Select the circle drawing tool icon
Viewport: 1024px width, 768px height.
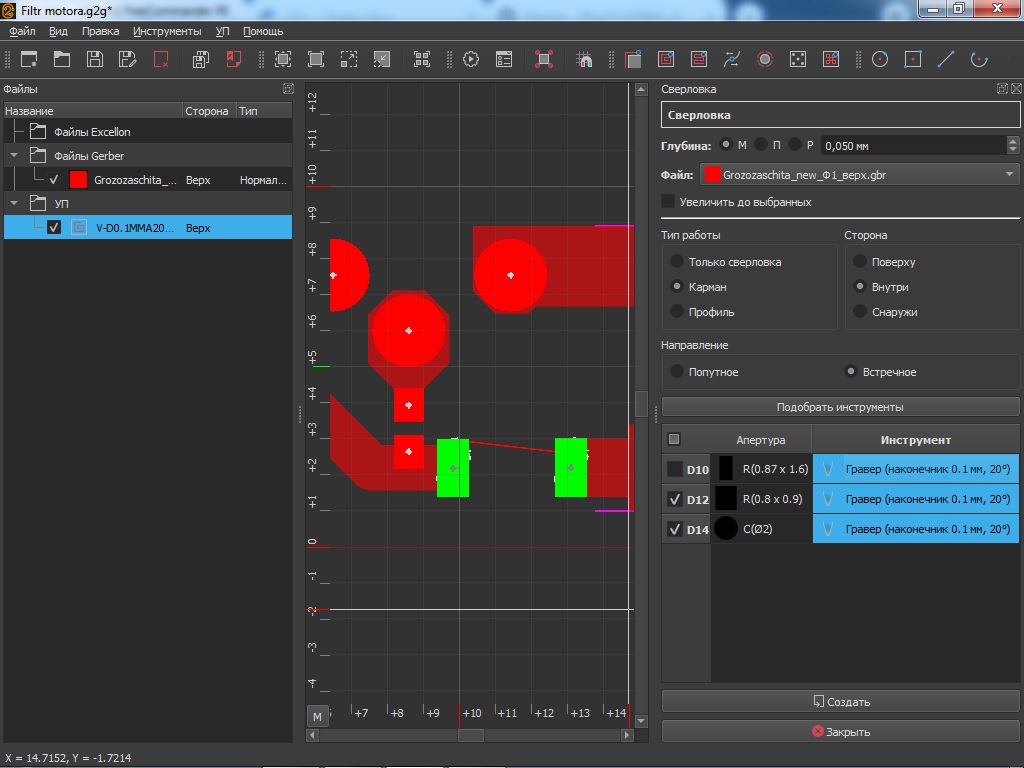click(x=880, y=59)
